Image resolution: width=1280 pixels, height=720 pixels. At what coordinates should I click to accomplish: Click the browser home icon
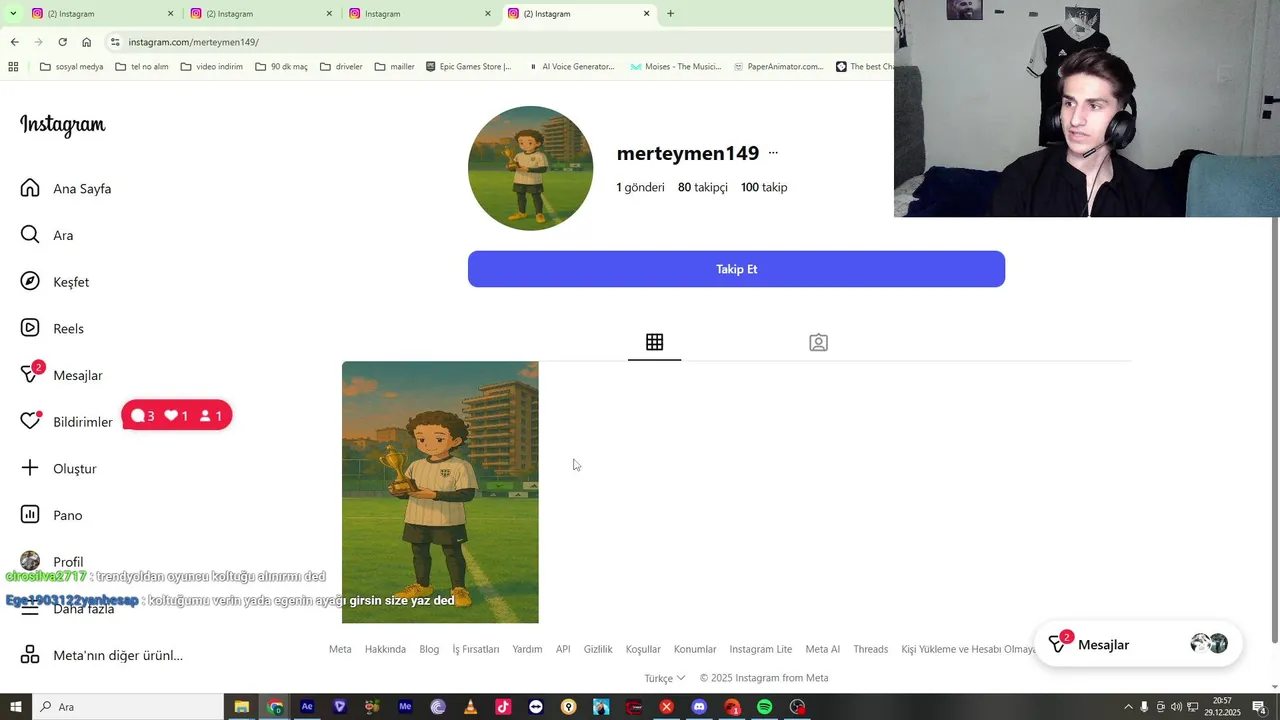tap(86, 42)
